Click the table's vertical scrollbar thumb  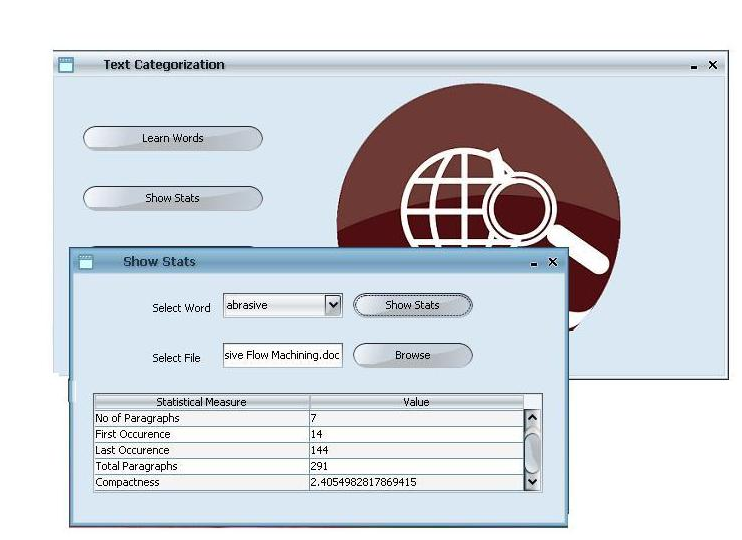pos(532,452)
